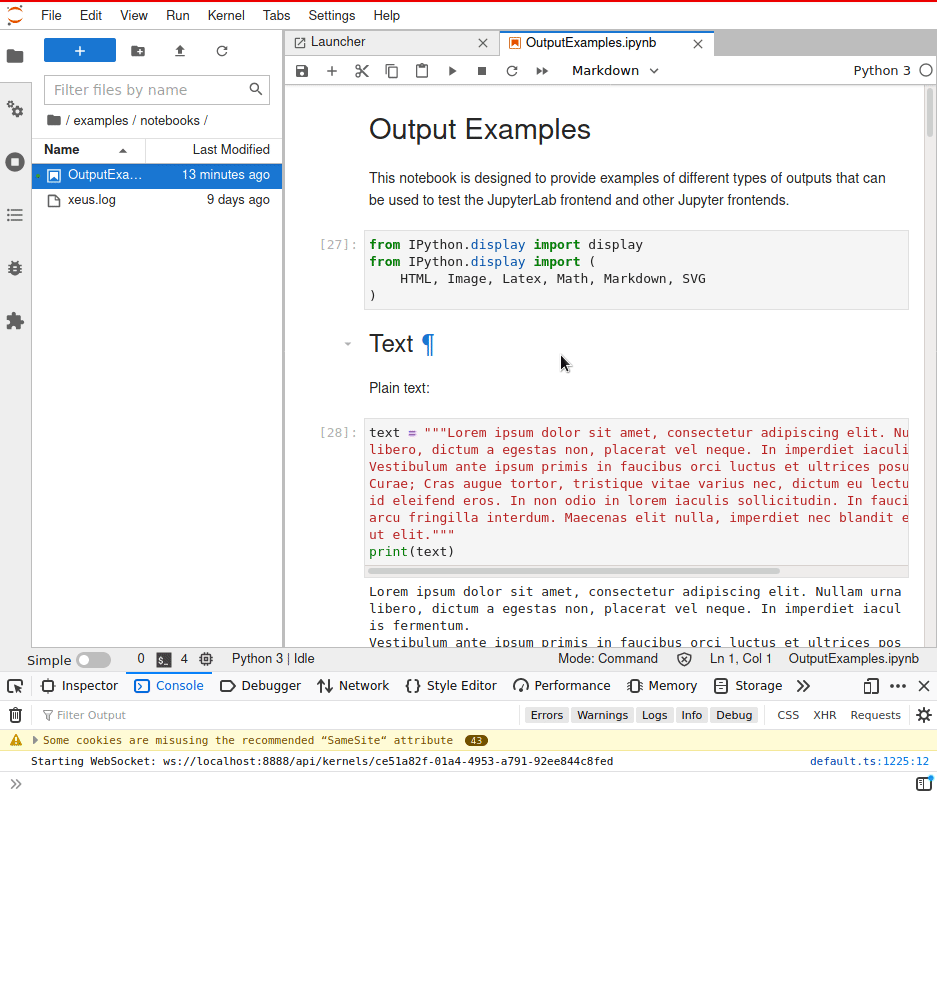The width and height of the screenshot is (937, 1005).
Task: Switch to the Network devtools tab
Action: (353, 686)
